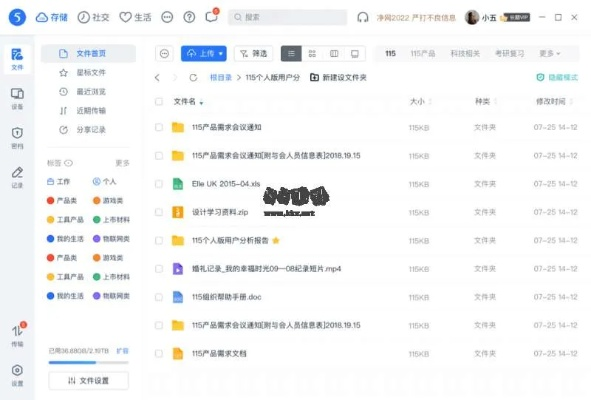Viewport: 591px width, 400px height.
Task: Open the 传输 transfer sidebar icon
Action: click(x=17, y=335)
